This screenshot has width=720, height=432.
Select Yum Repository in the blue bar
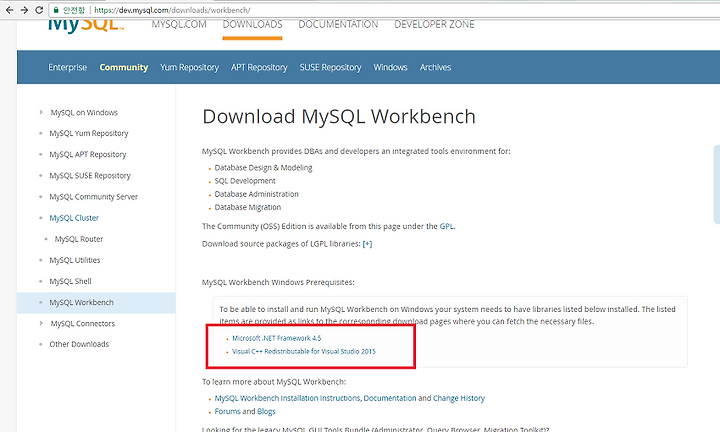pyautogui.click(x=189, y=67)
